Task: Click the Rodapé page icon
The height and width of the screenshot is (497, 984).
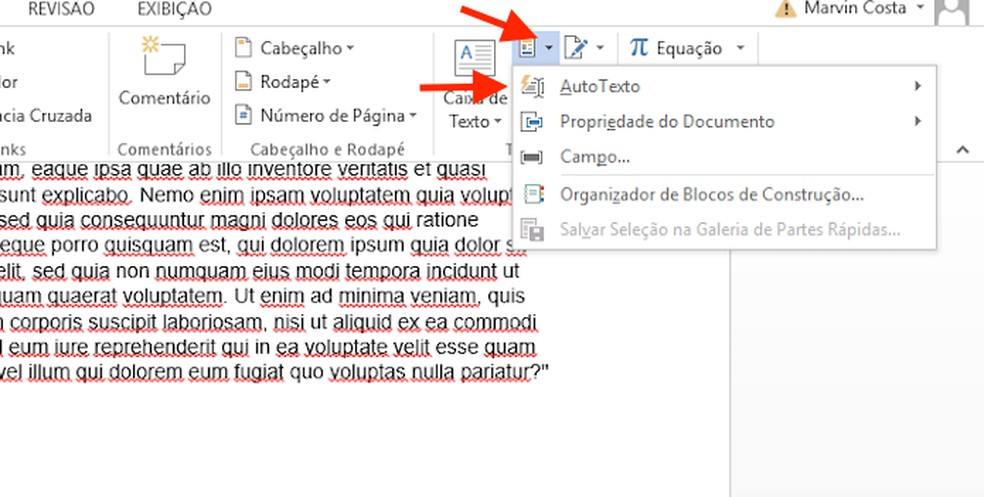Action: click(243, 82)
